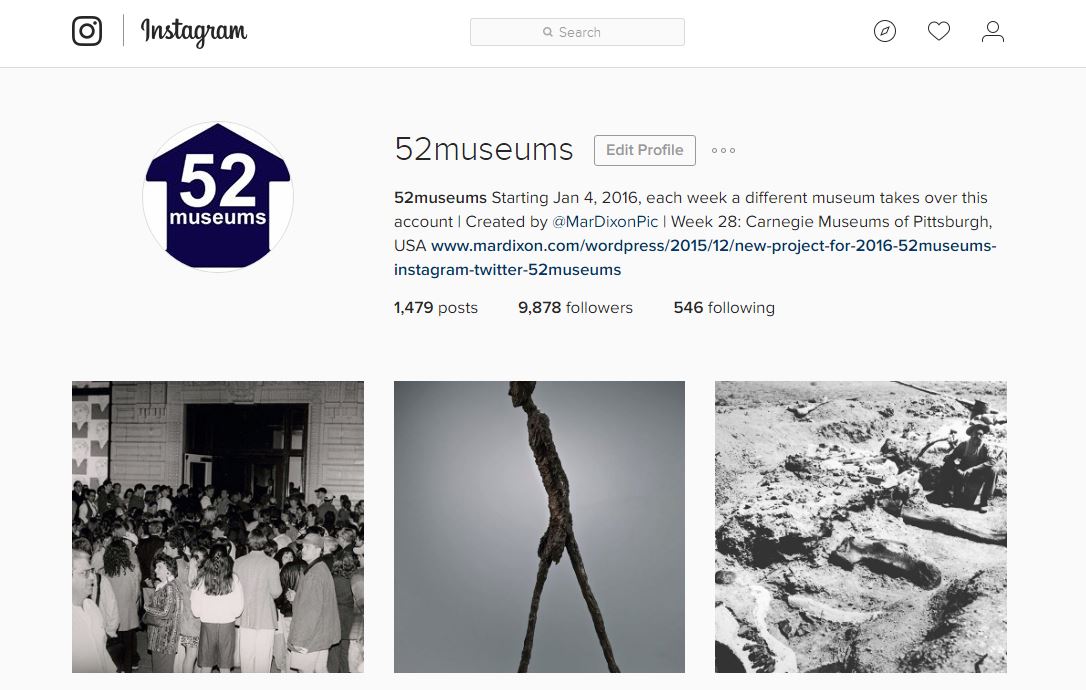Open the walking sculpture photo thumbnail
This screenshot has height=690, width=1086.
pos(539,527)
